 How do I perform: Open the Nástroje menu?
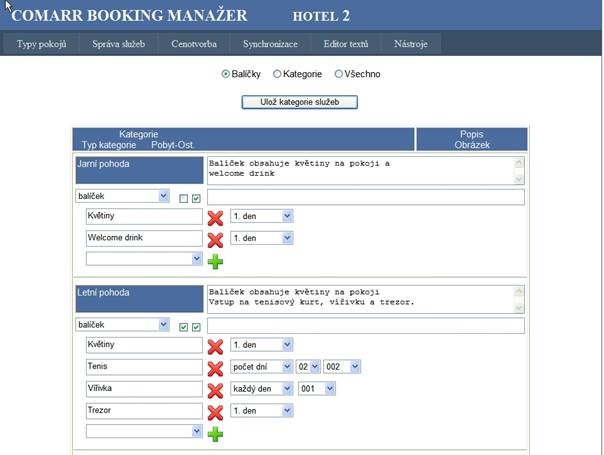(411, 44)
